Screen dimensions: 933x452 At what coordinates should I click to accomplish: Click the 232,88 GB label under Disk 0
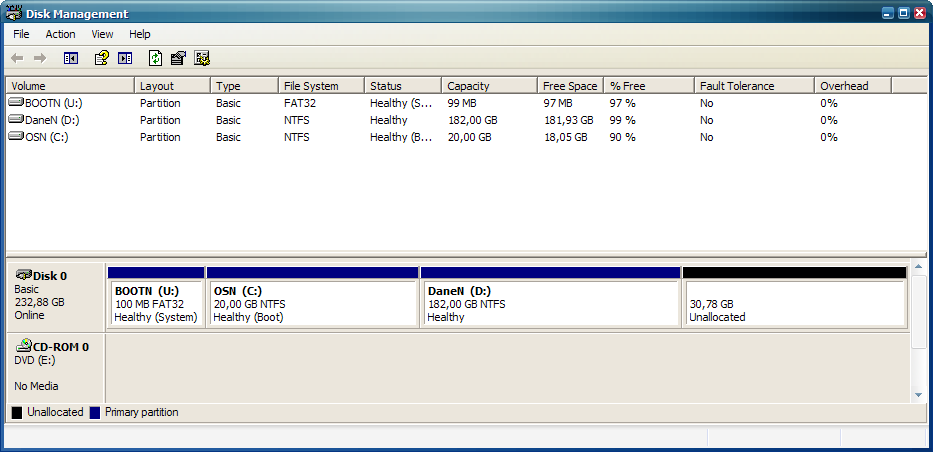(x=39, y=302)
